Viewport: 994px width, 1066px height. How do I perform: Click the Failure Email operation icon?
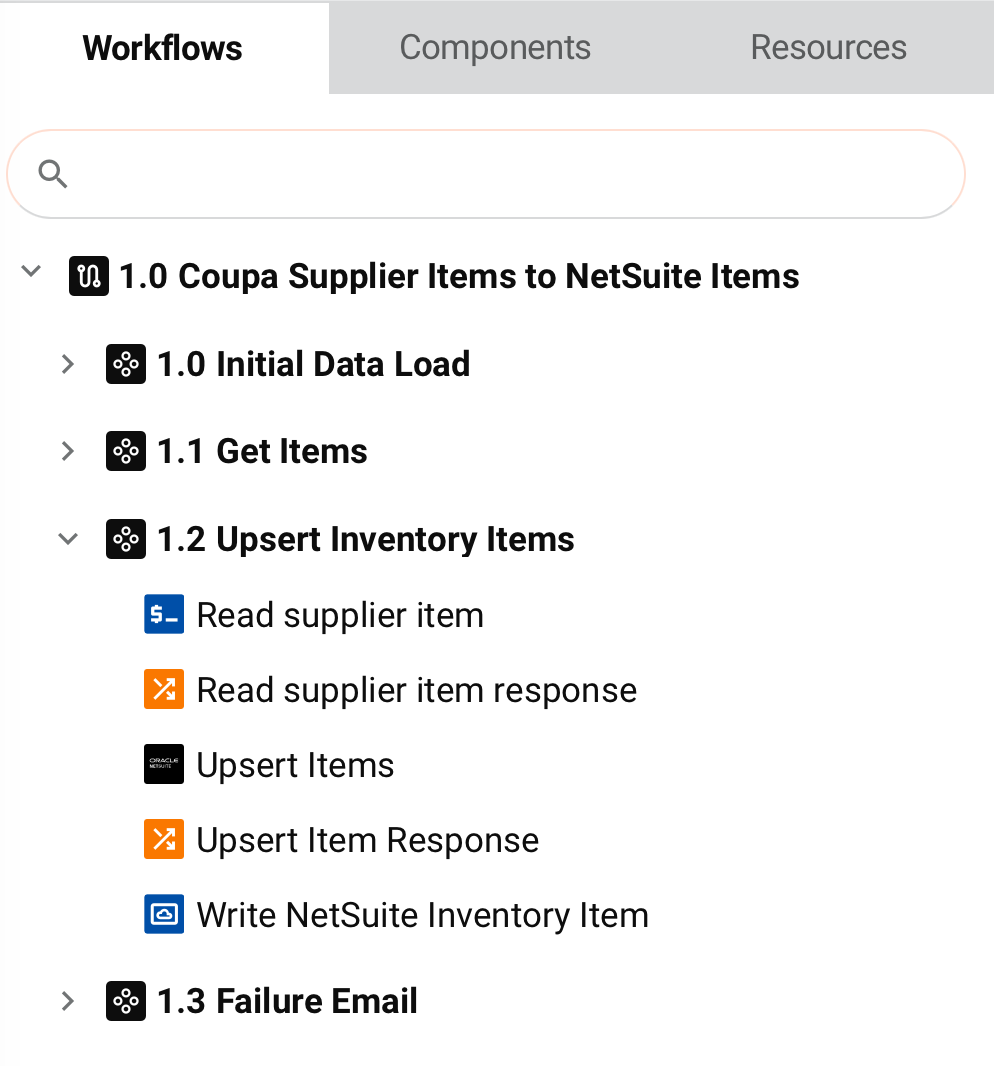pos(126,1001)
